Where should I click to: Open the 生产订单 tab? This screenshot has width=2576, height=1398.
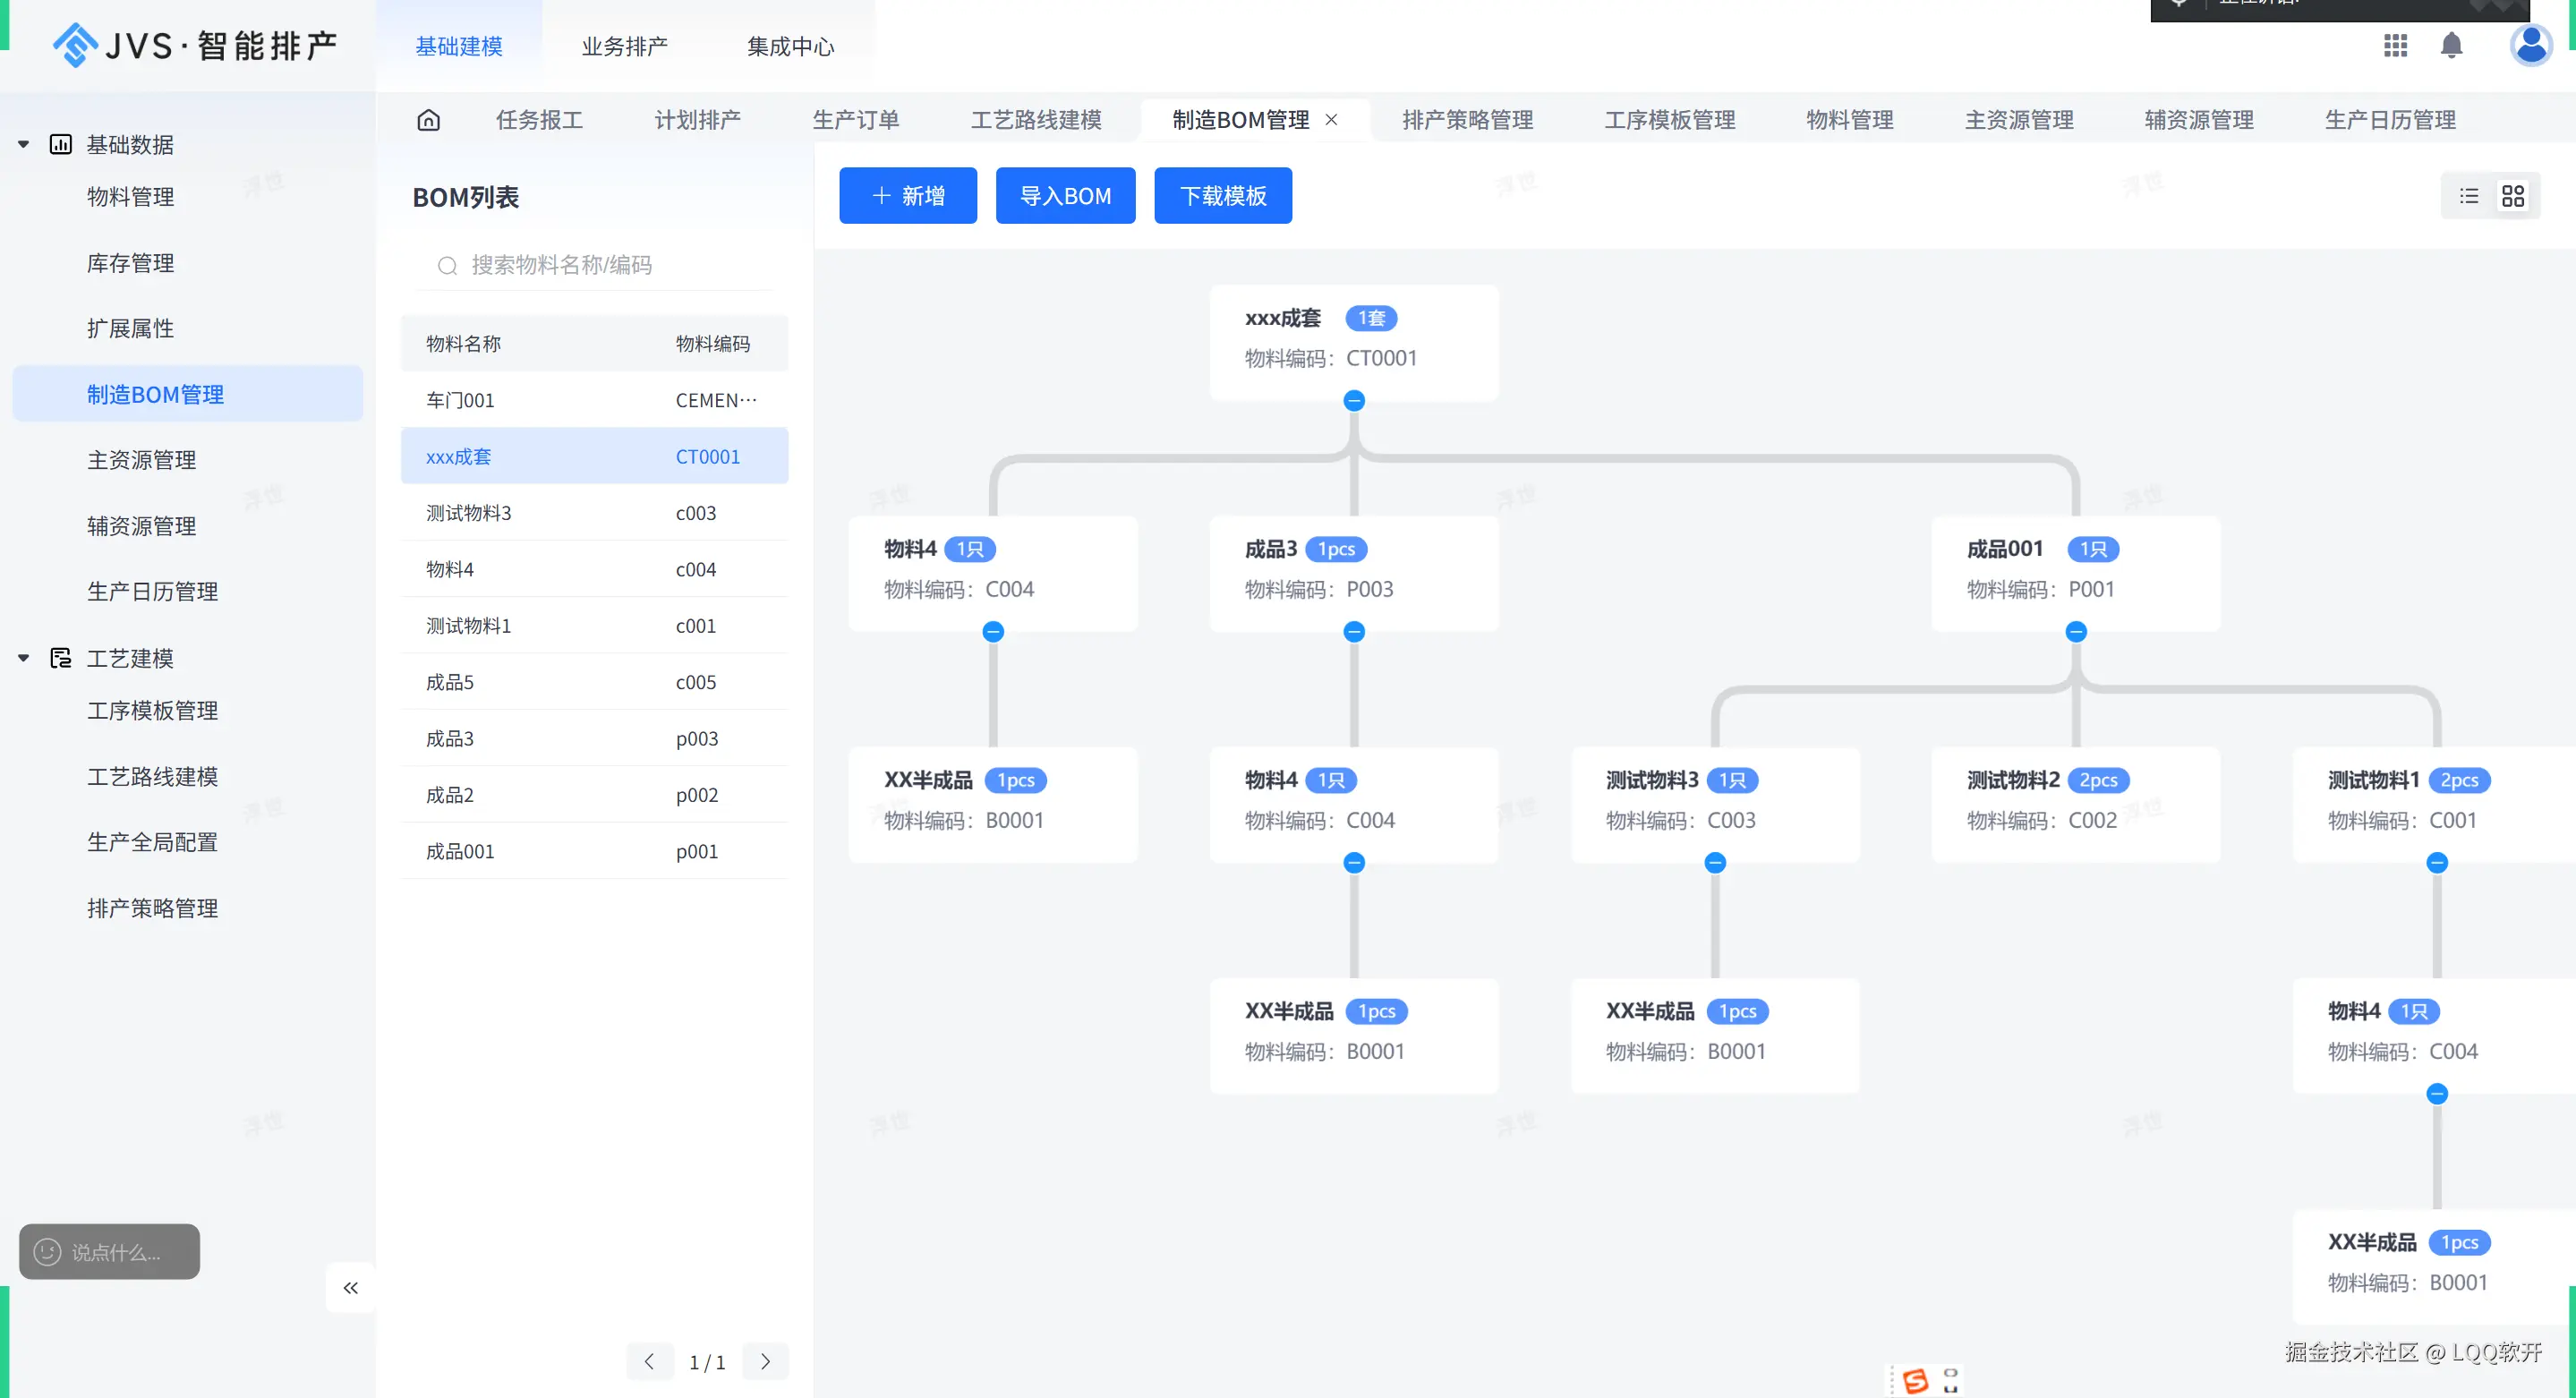coord(855,120)
